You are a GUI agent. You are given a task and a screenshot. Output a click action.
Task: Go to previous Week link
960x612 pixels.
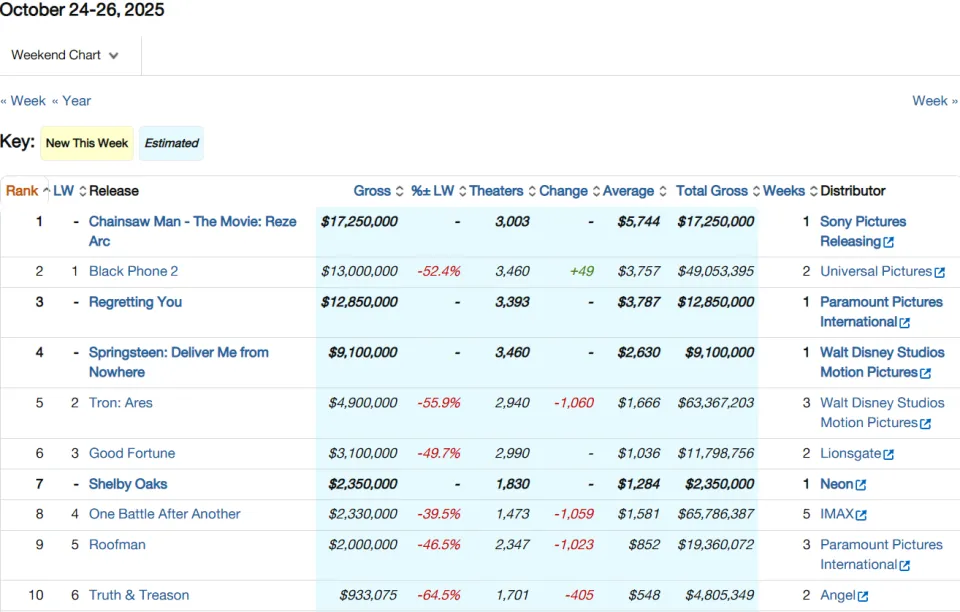pyautogui.click(x=23, y=101)
